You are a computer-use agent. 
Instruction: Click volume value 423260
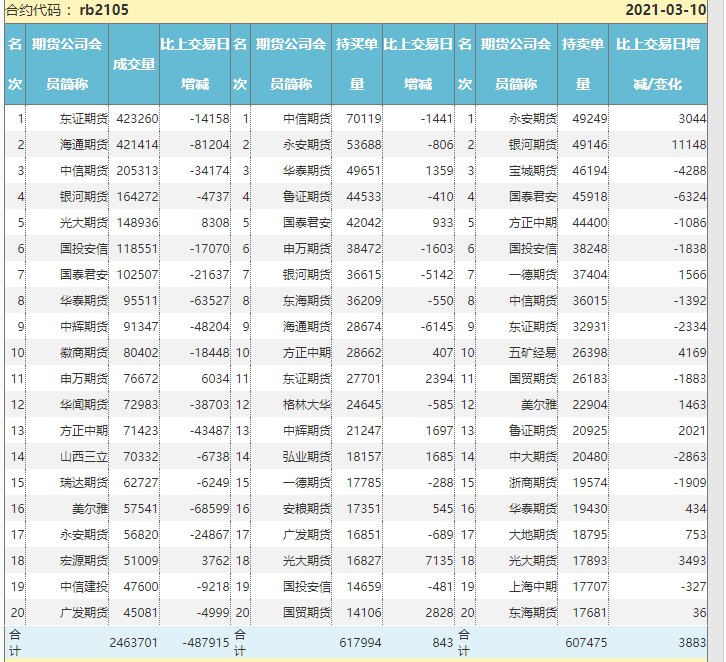[138, 119]
